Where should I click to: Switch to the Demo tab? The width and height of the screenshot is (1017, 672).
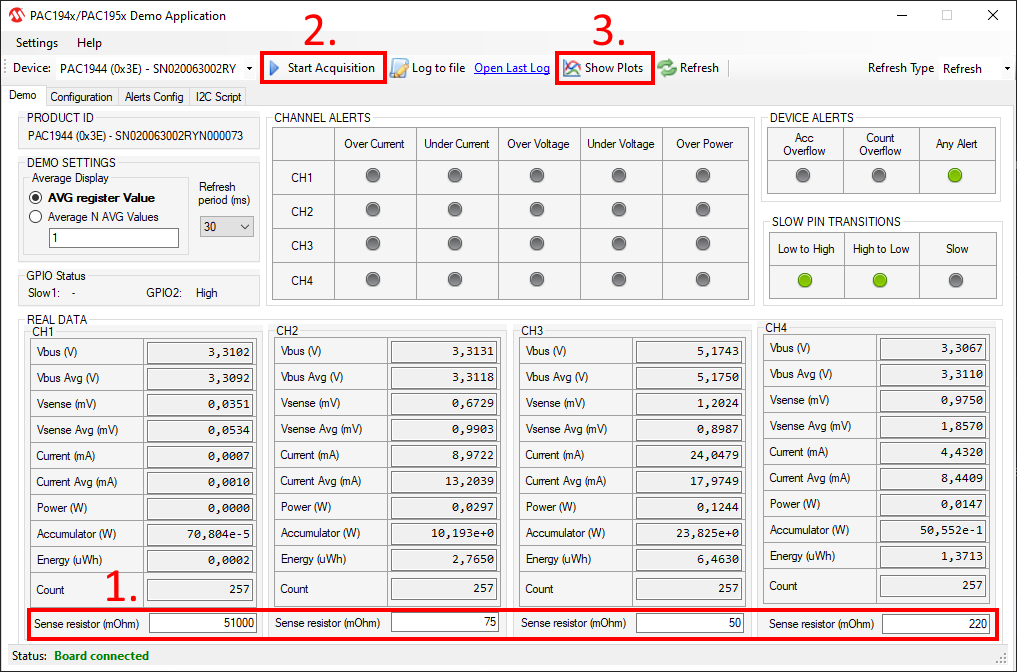pyautogui.click(x=23, y=95)
